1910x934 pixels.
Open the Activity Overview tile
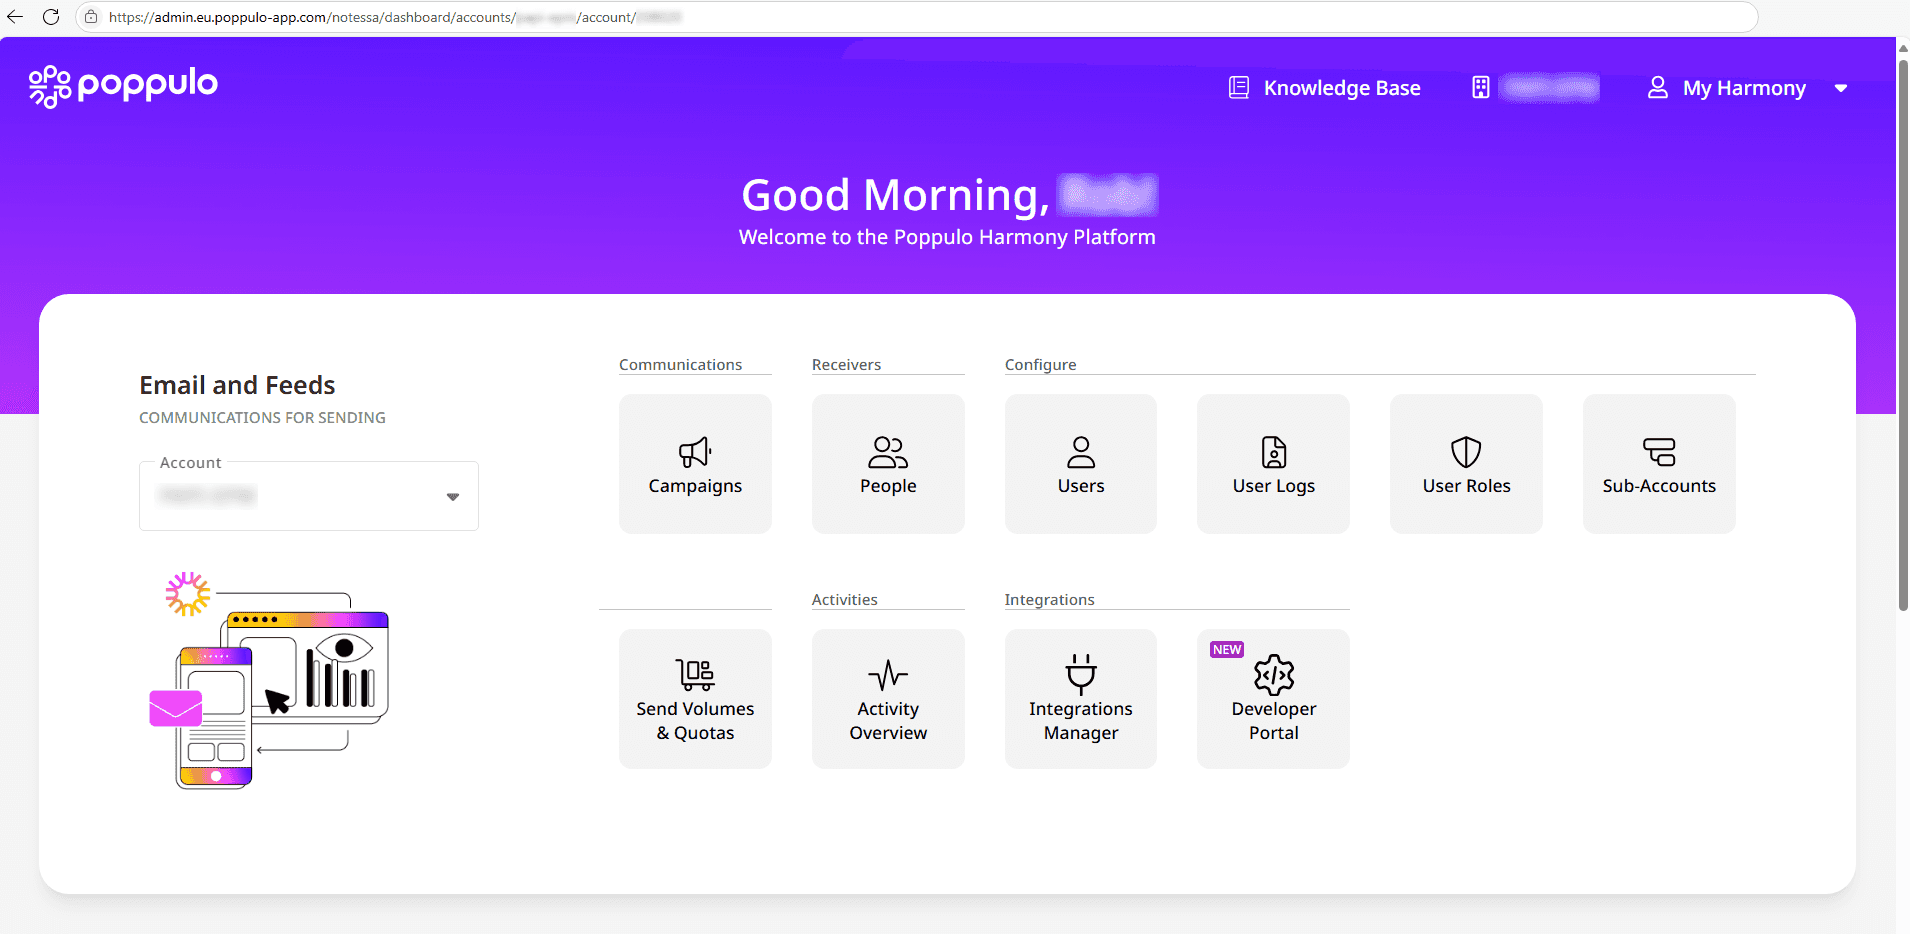(x=888, y=699)
